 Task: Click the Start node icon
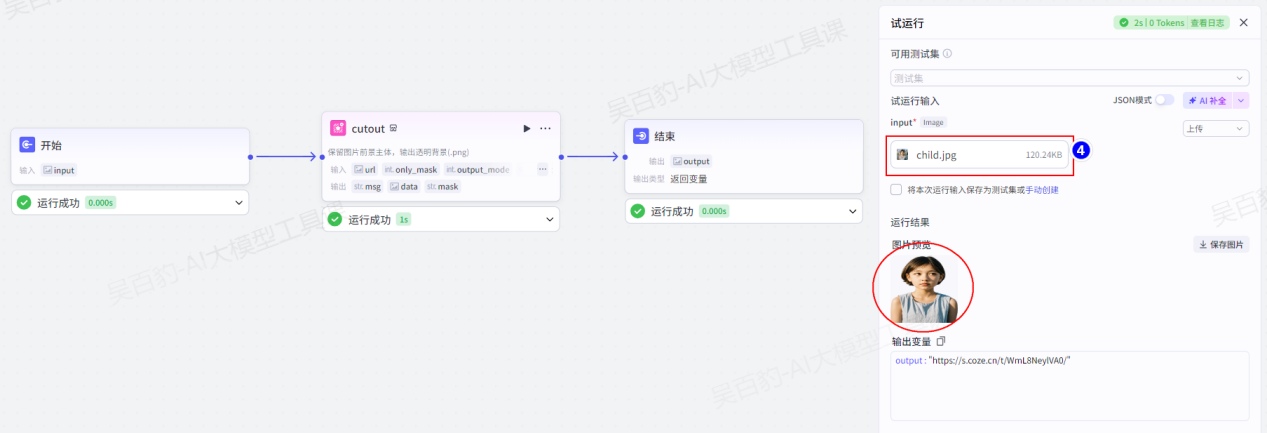coord(27,145)
